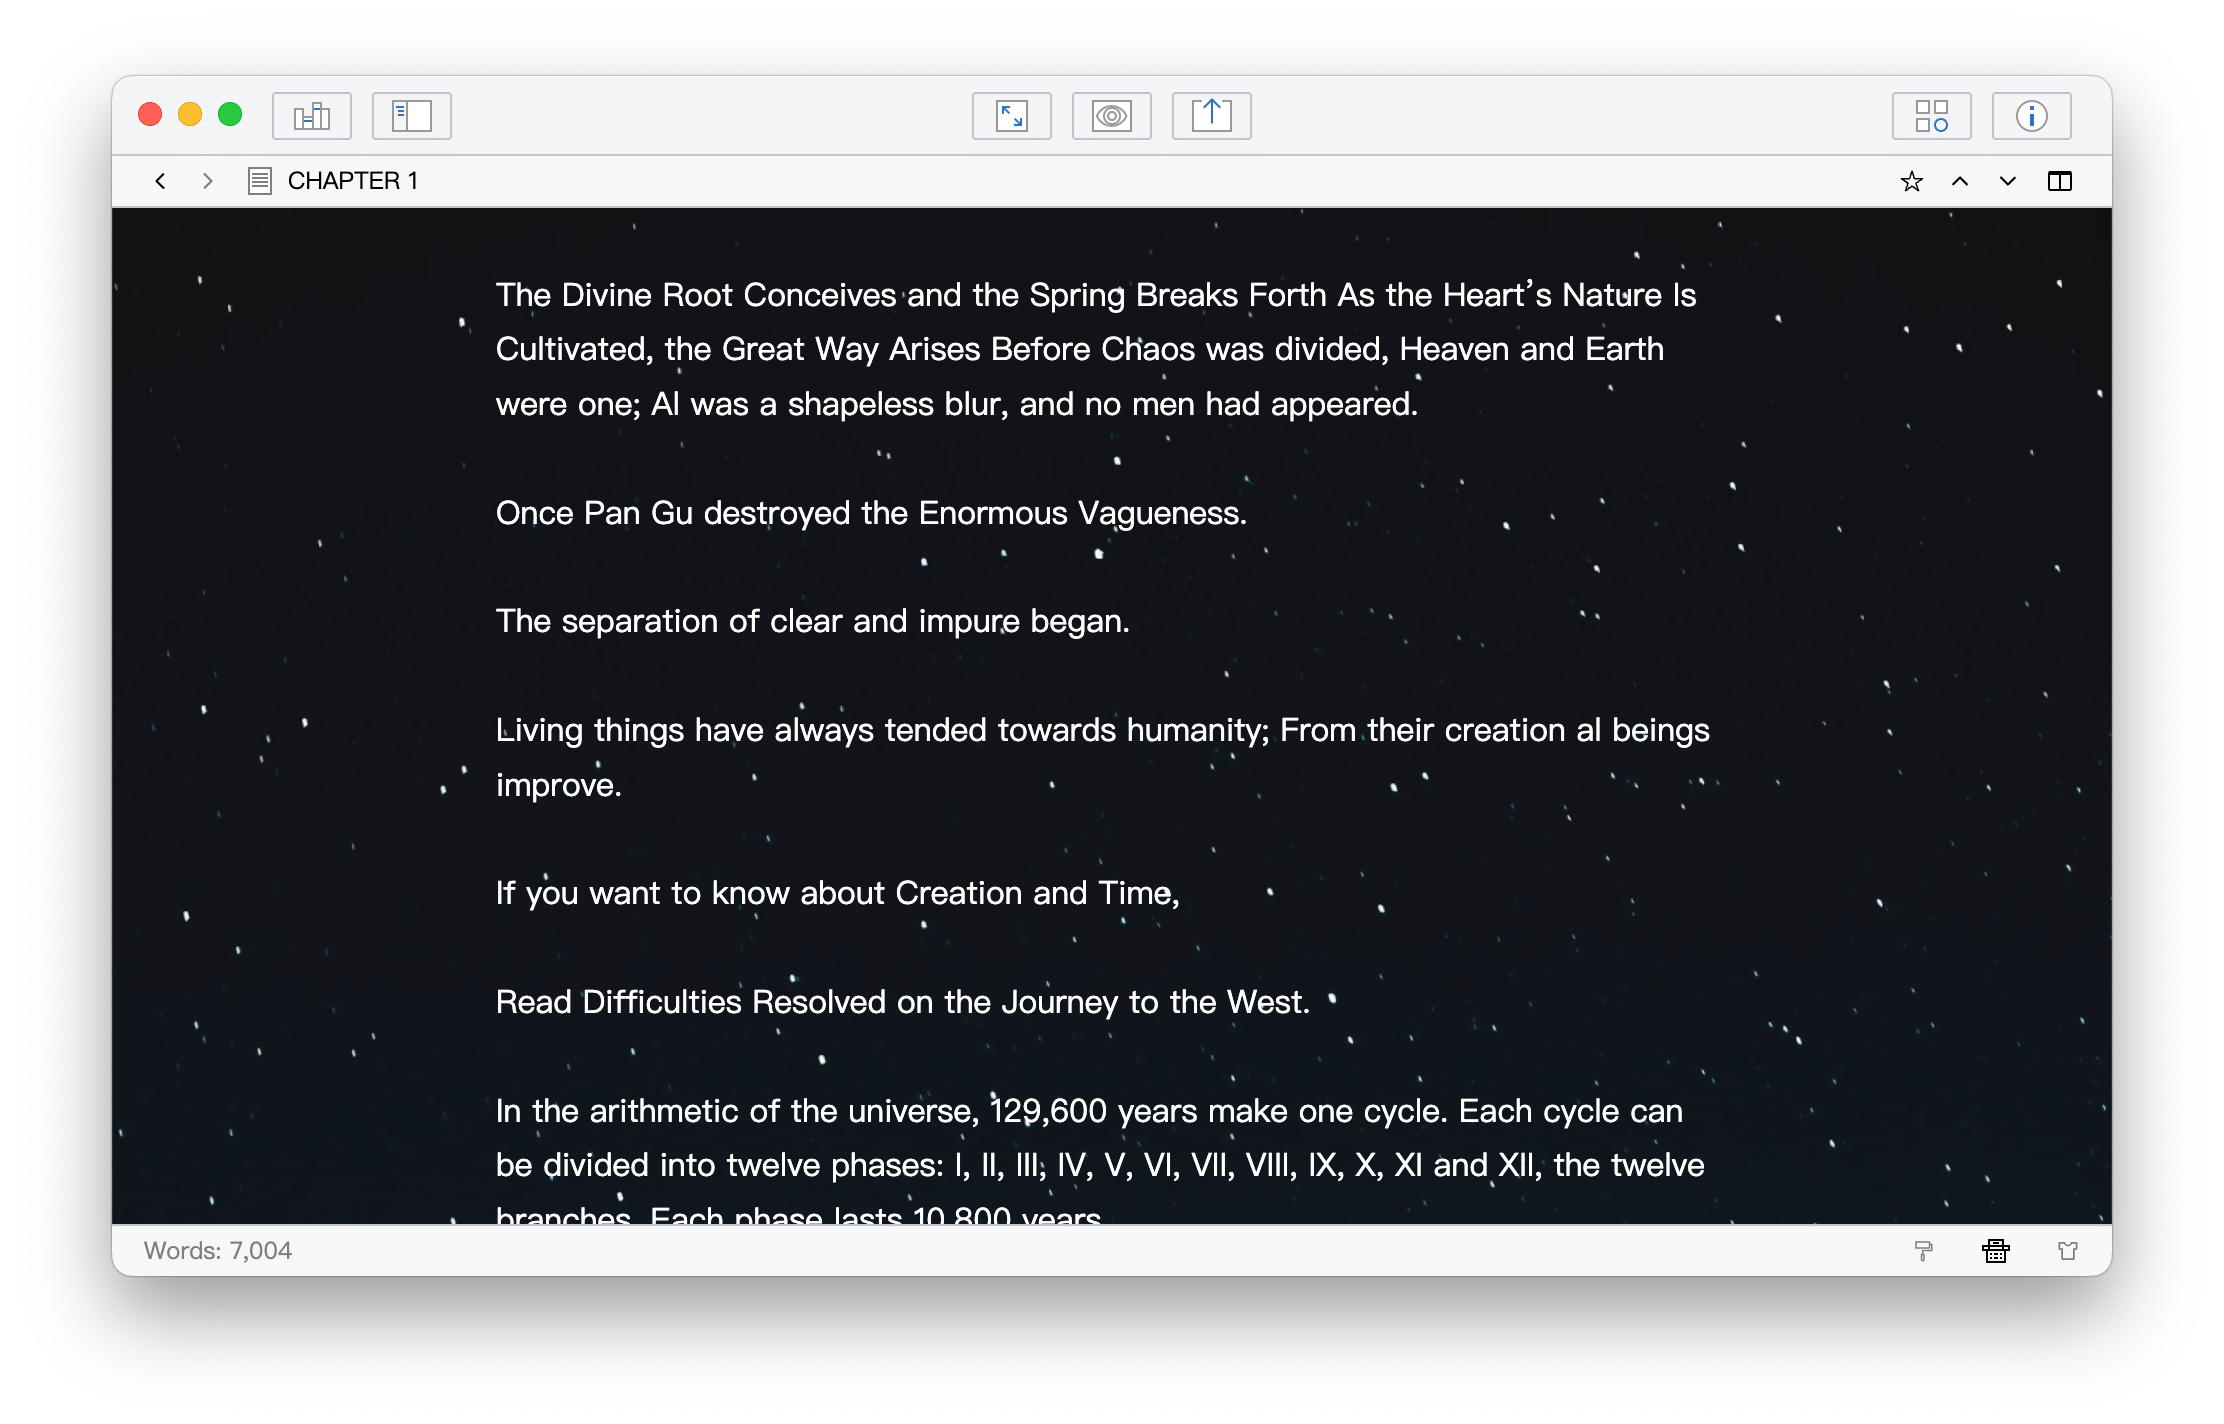
Task: Click the text 'Once Pan Gu destroyed the Enormous Vagueness.'
Action: click(x=871, y=513)
